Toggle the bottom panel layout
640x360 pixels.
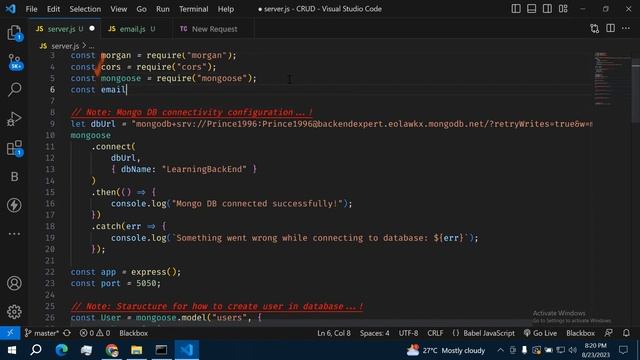pos(531,9)
